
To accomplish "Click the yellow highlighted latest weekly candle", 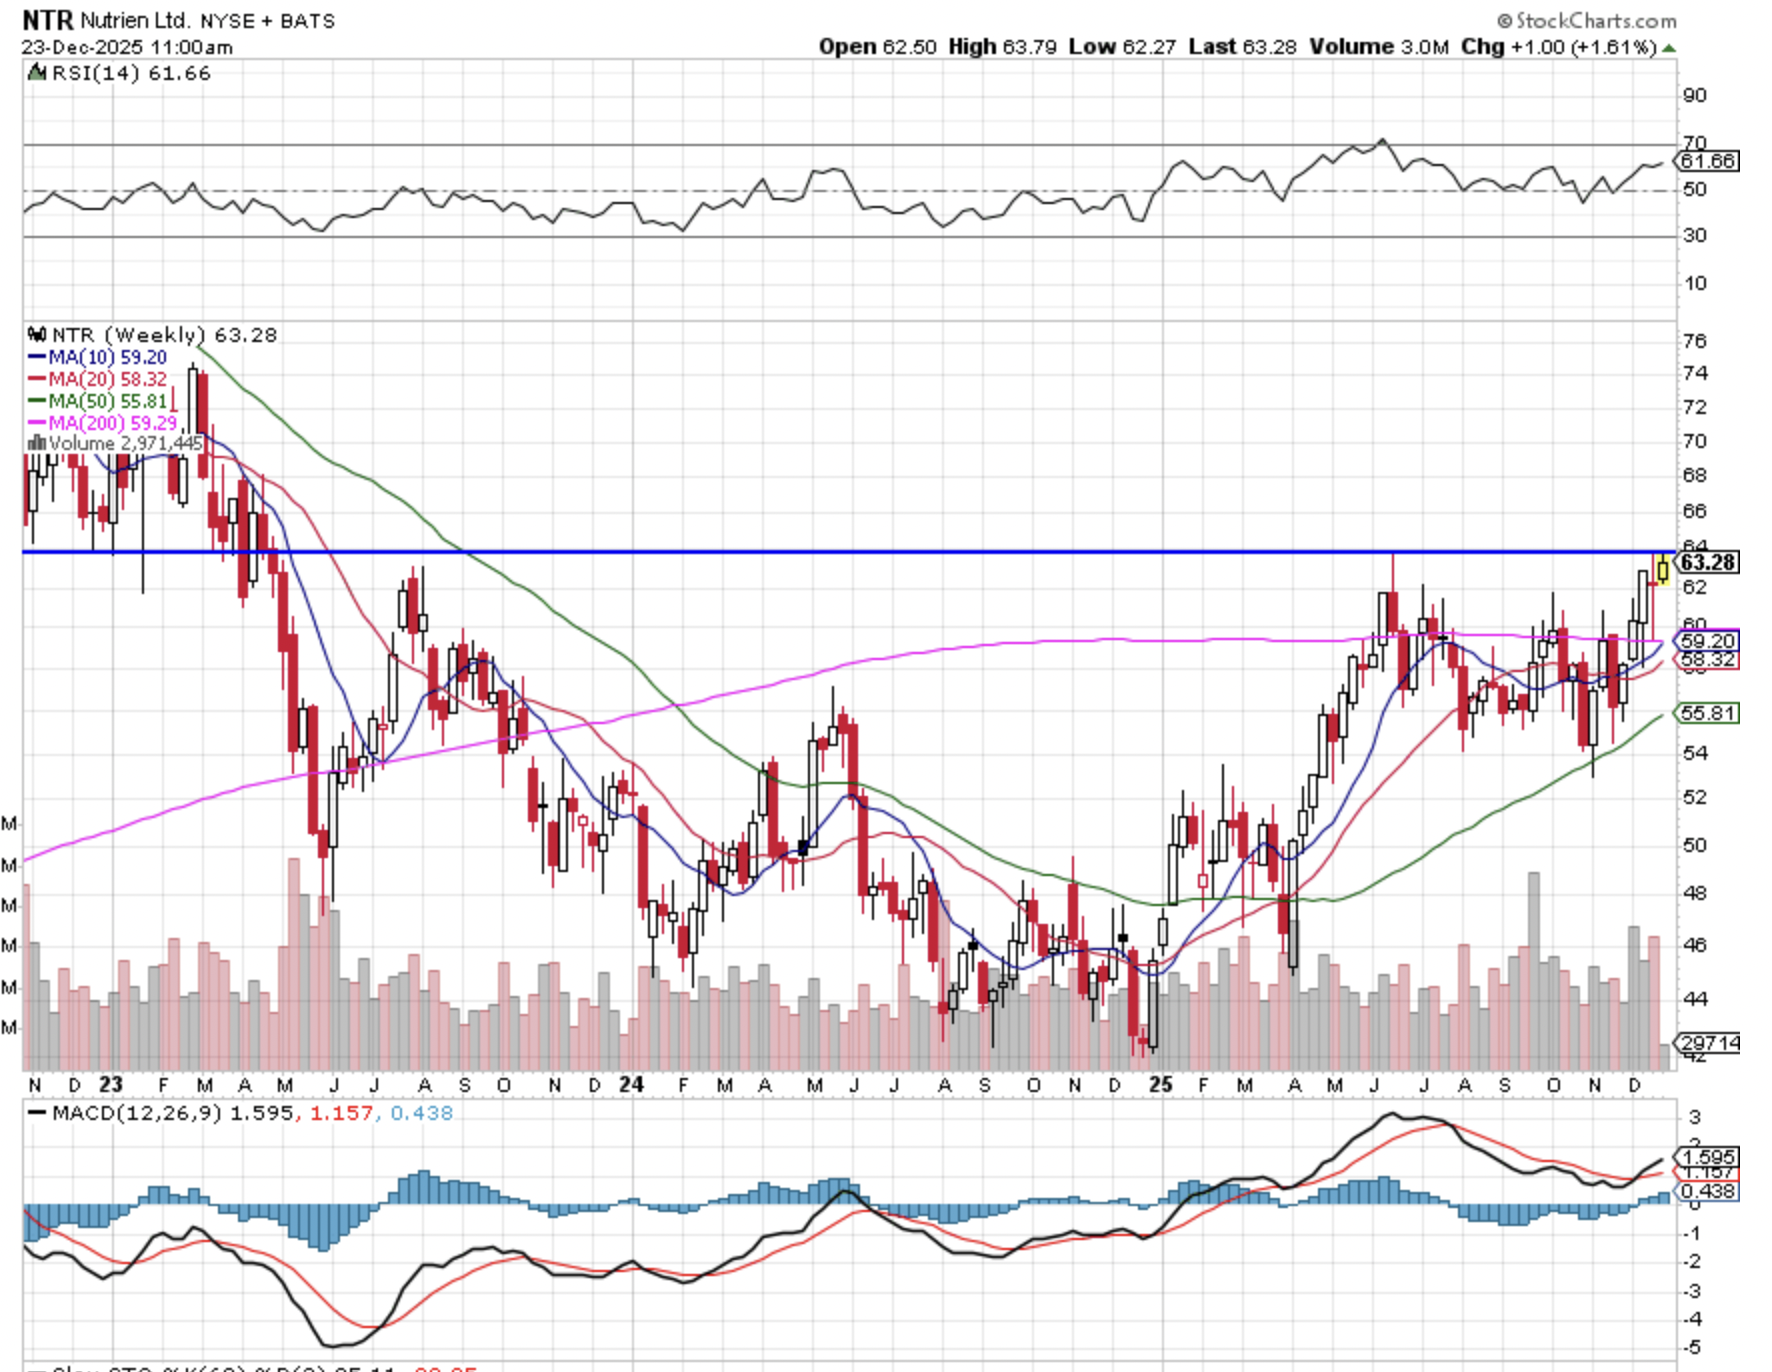I will tap(1662, 570).
